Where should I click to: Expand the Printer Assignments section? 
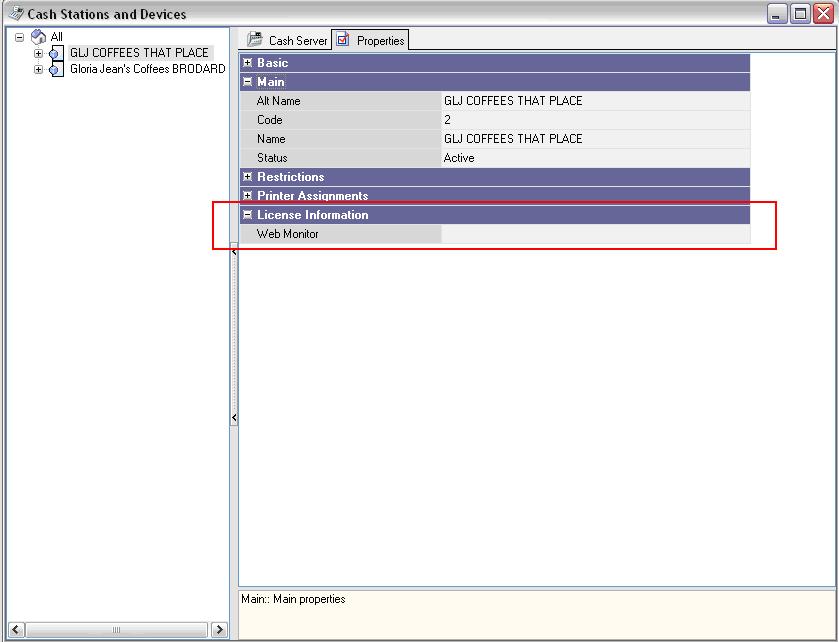[x=247, y=195]
